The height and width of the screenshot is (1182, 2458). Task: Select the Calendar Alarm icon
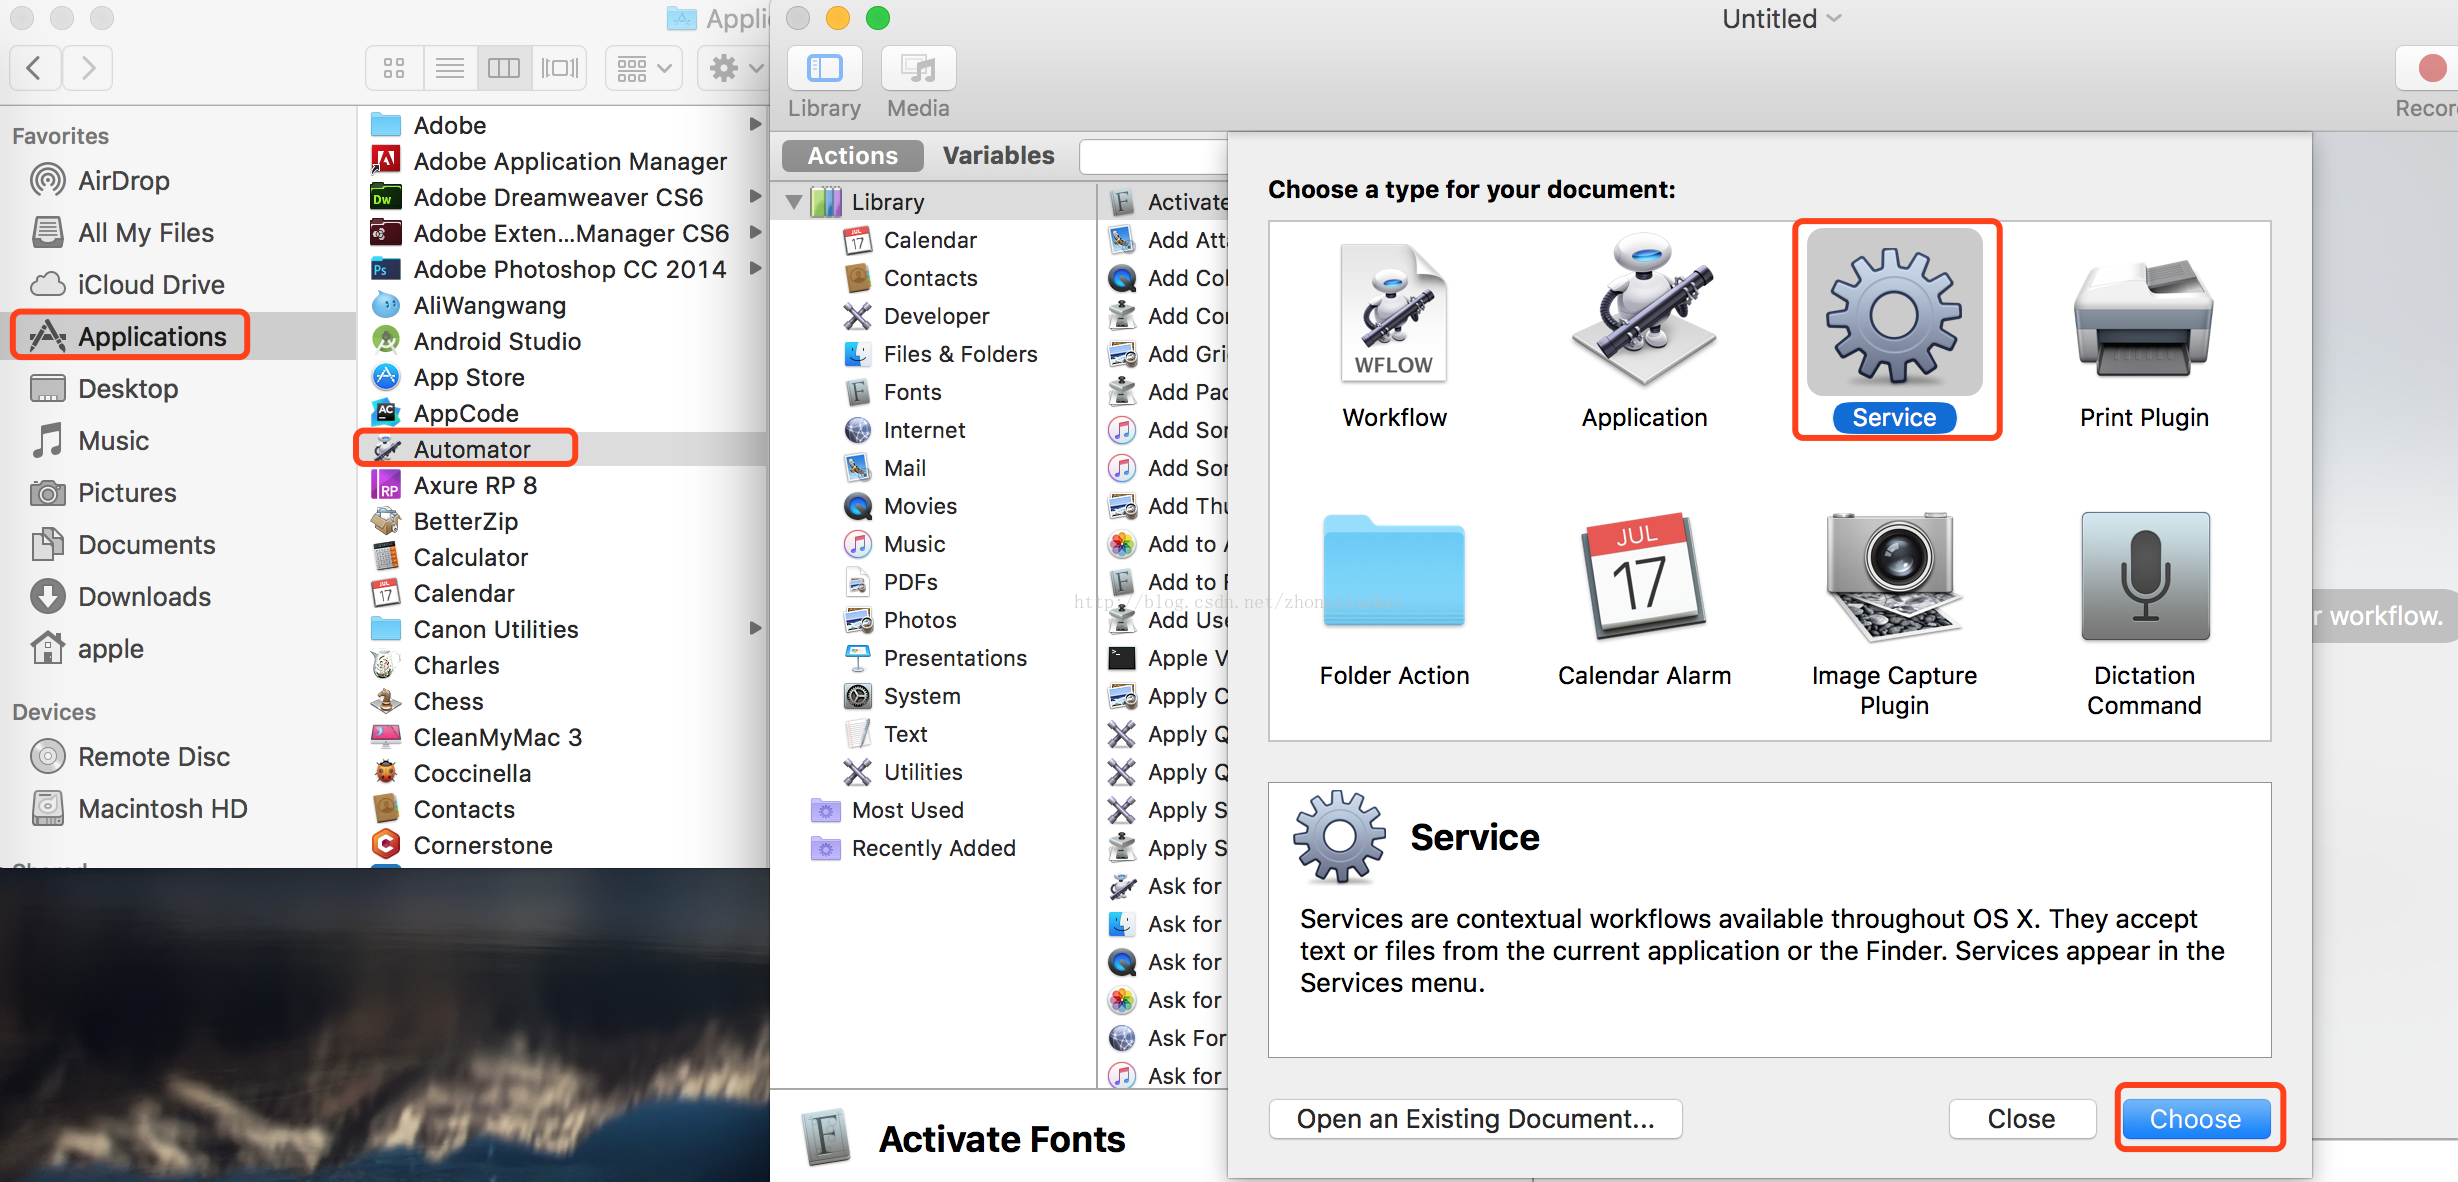pos(1643,576)
